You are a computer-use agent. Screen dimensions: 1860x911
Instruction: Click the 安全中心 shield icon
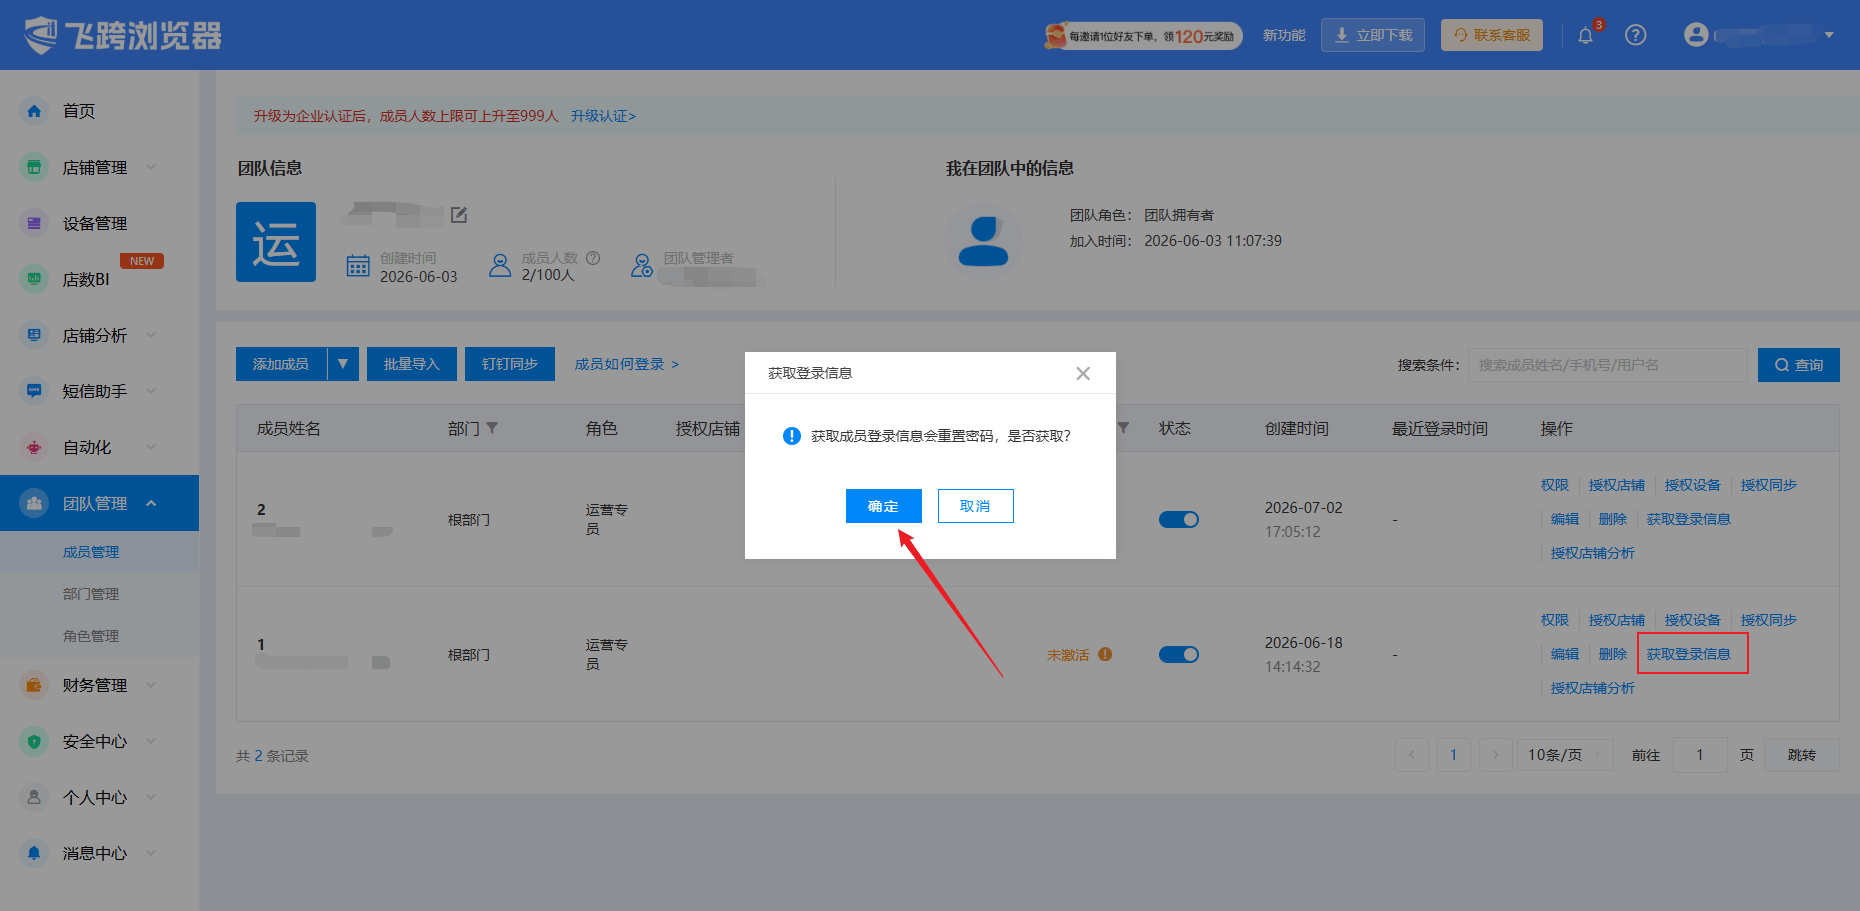(x=34, y=741)
